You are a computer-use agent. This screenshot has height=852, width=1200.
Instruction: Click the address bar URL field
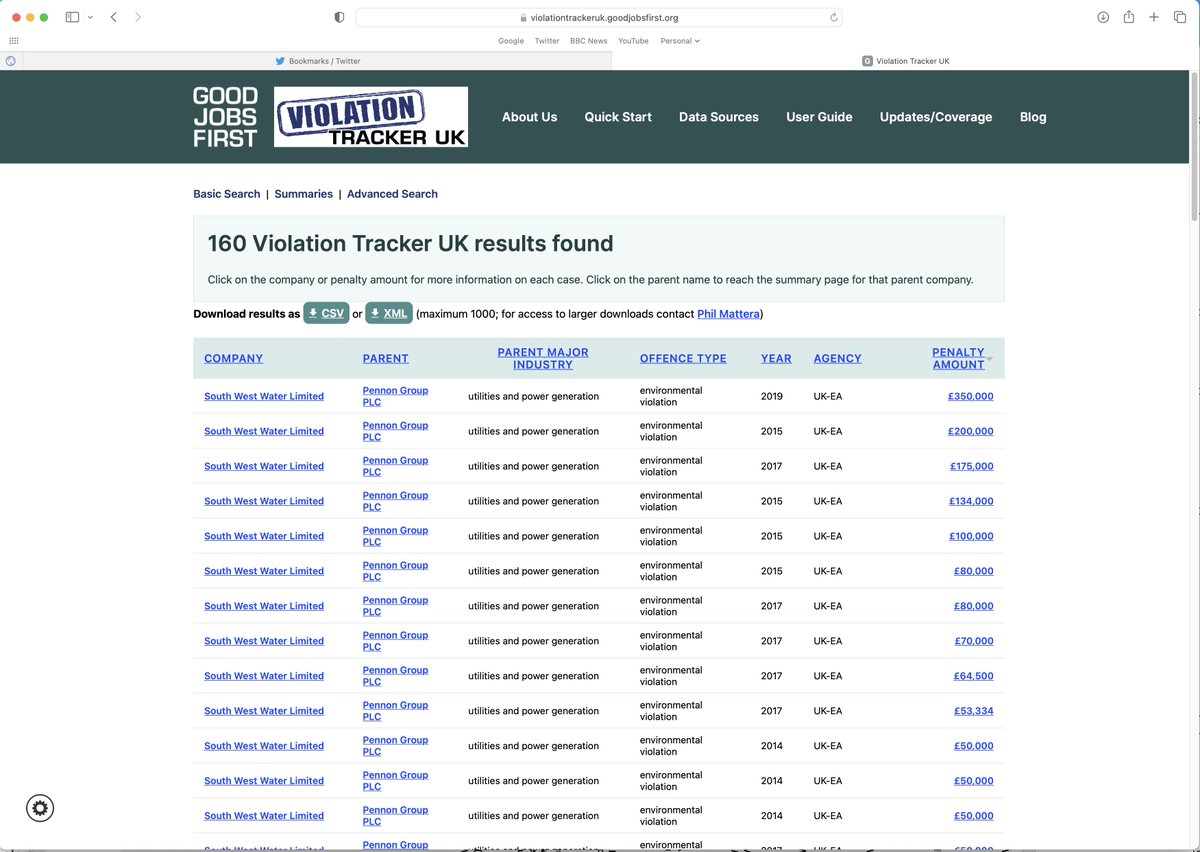click(x=598, y=17)
